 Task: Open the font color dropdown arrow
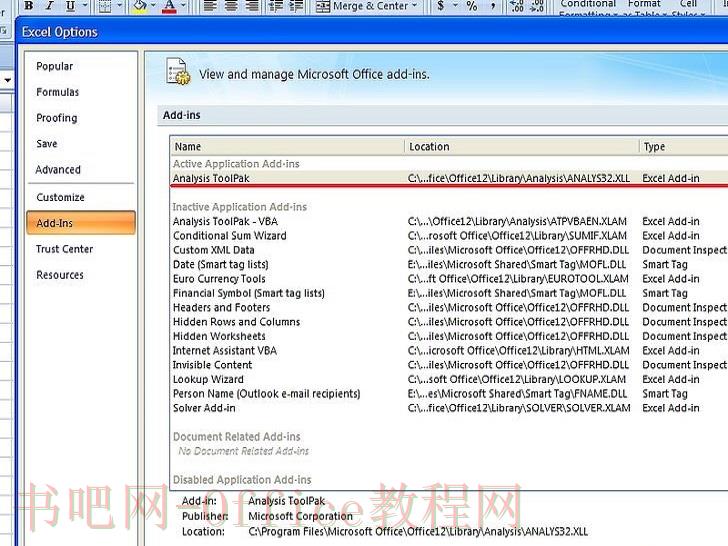click(x=183, y=6)
